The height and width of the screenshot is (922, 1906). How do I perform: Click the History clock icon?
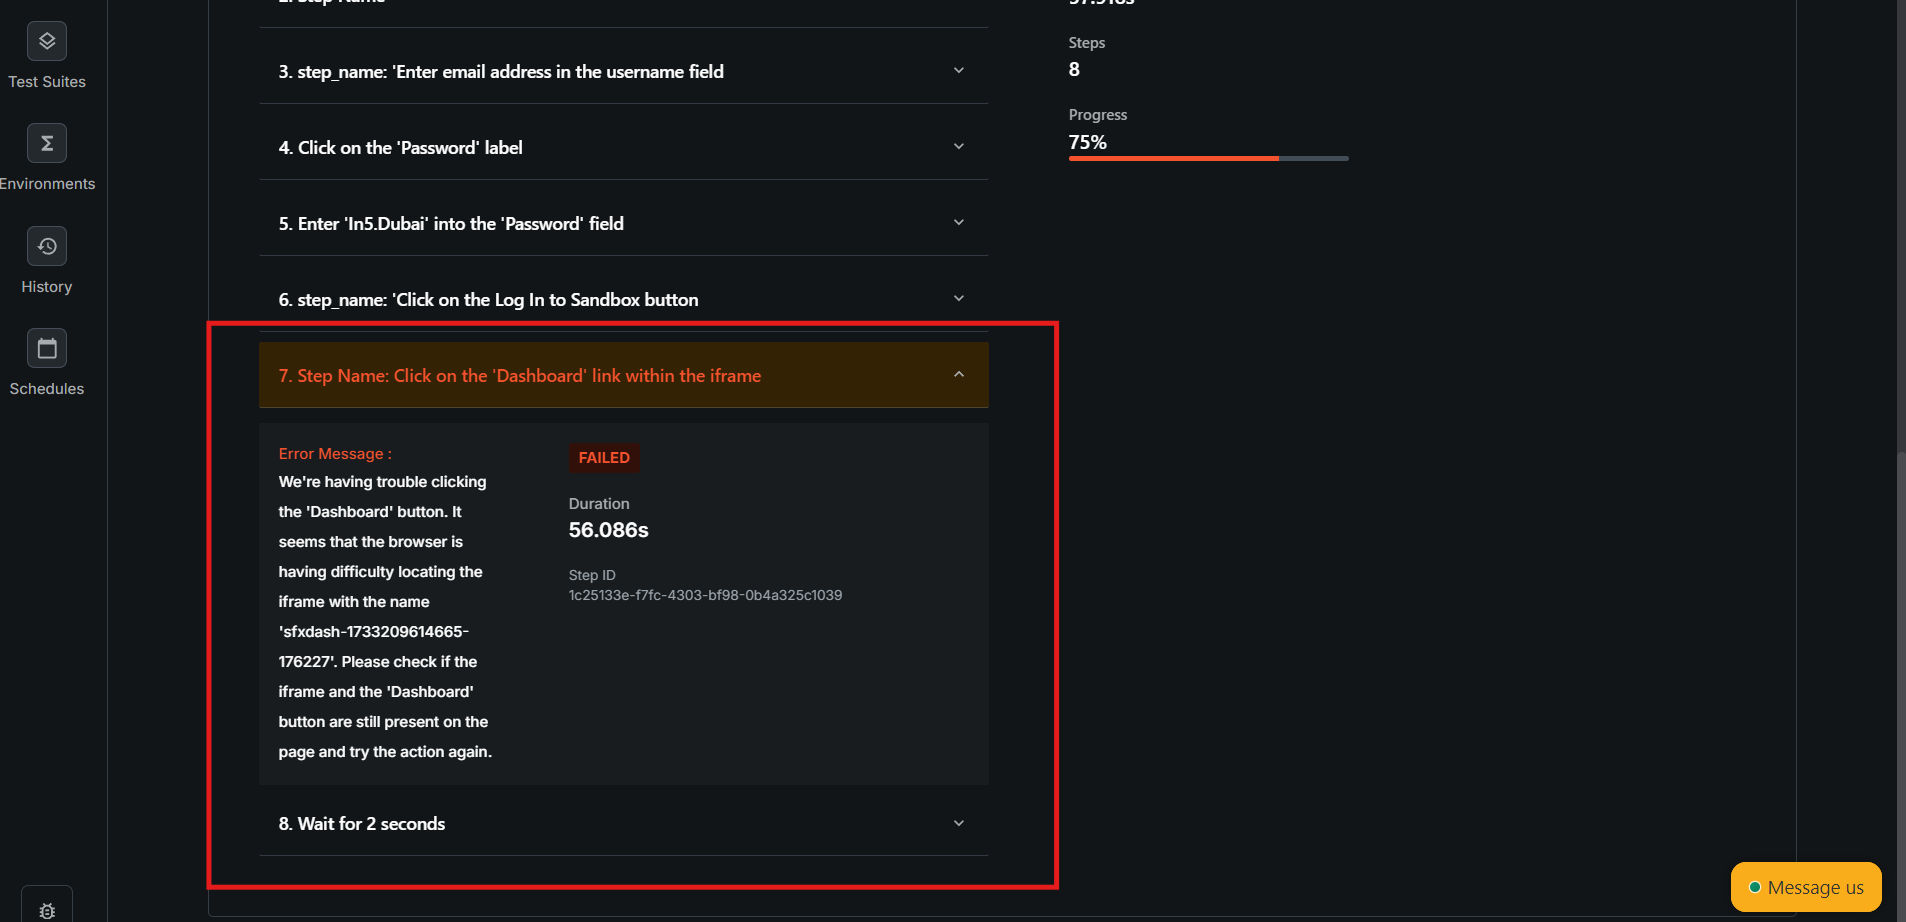click(x=47, y=246)
